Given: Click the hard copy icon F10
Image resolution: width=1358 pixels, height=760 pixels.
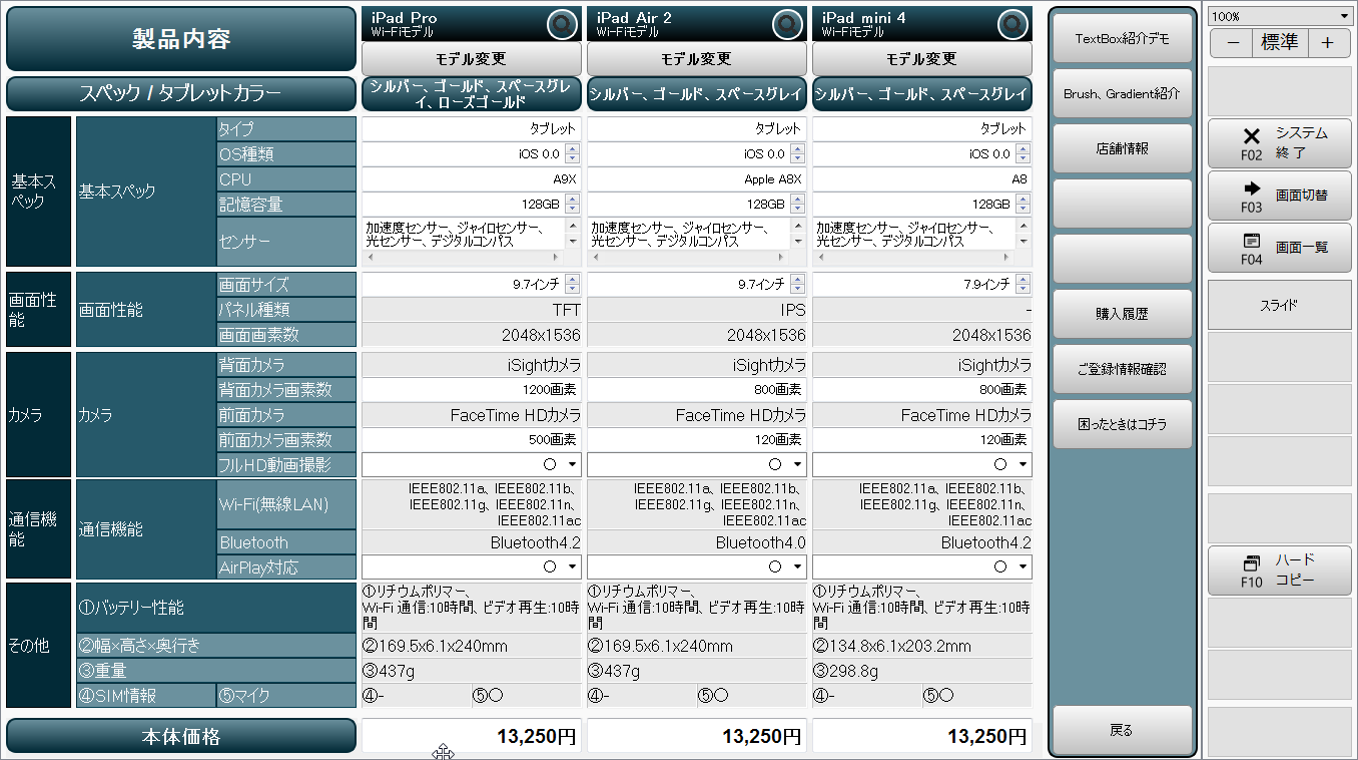Looking at the screenshot, I should pos(1251,563).
